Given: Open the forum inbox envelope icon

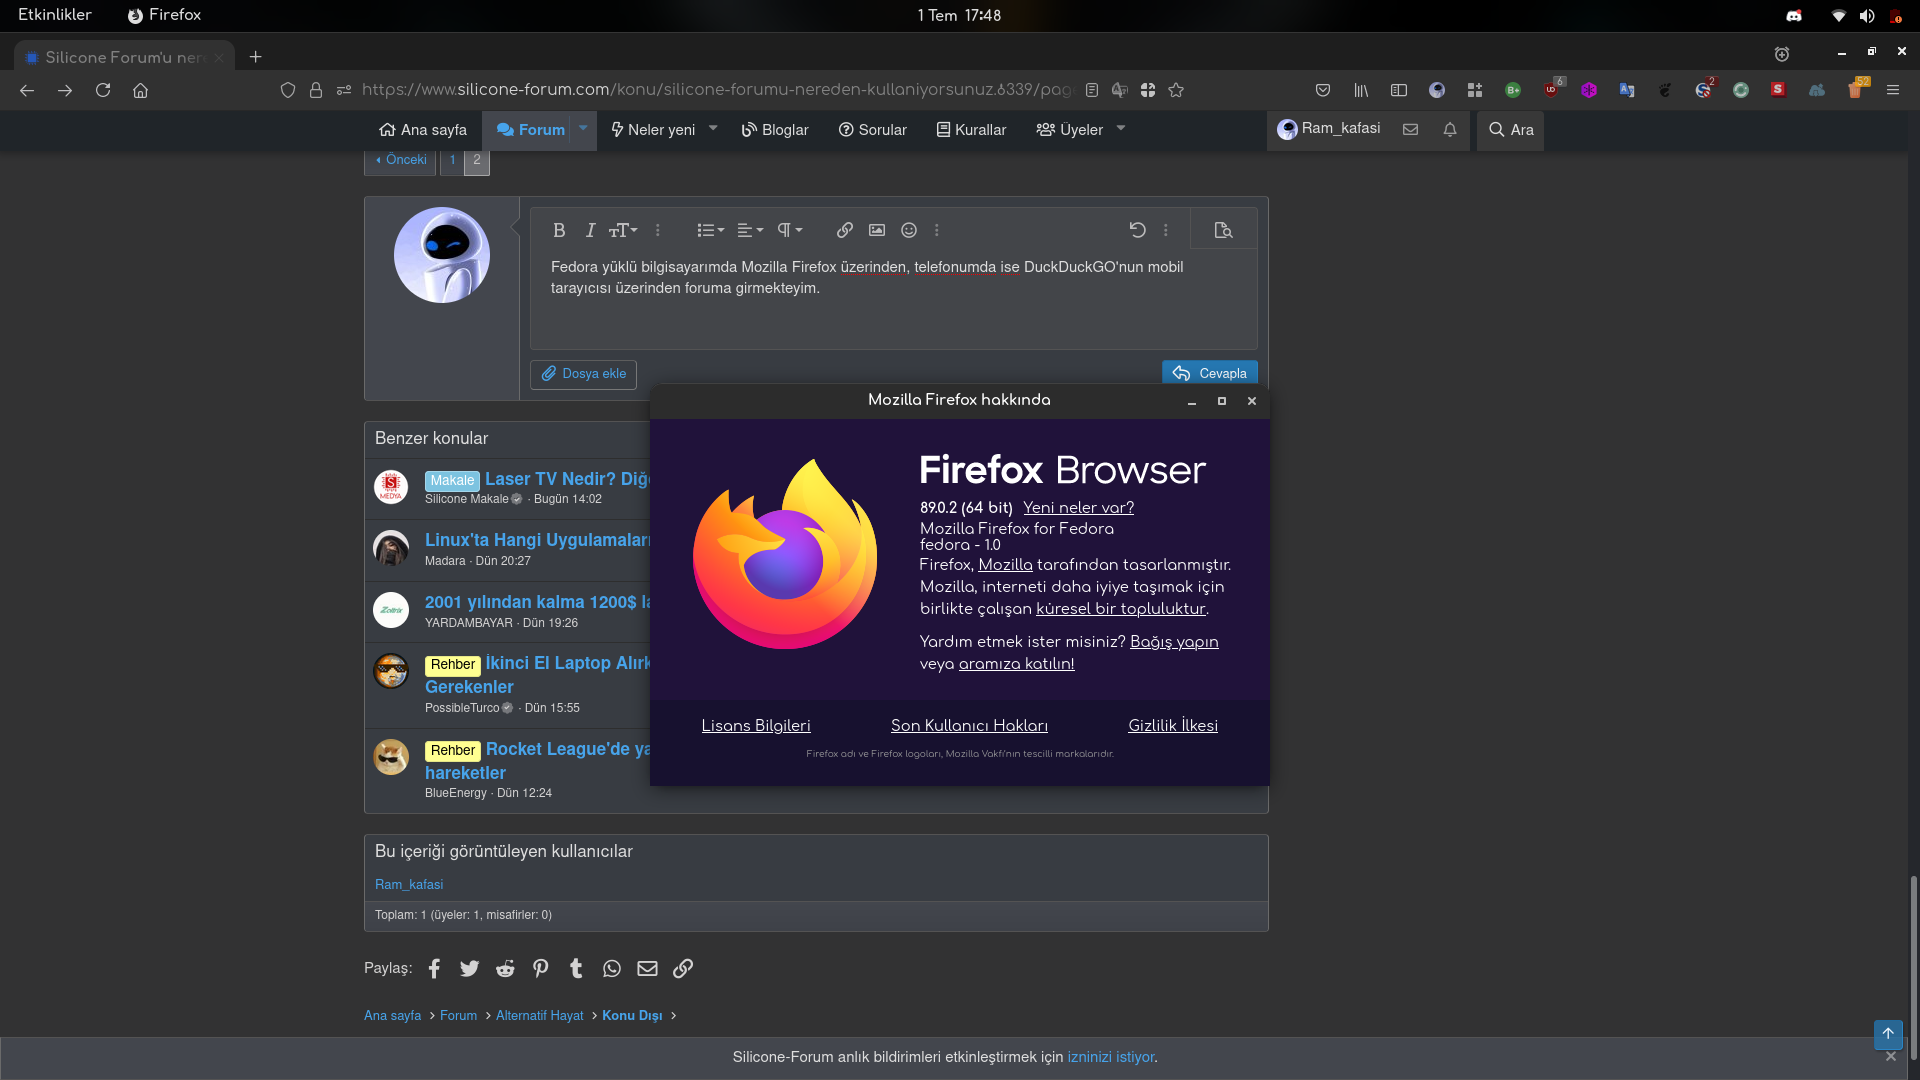Looking at the screenshot, I should click(1410, 130).
